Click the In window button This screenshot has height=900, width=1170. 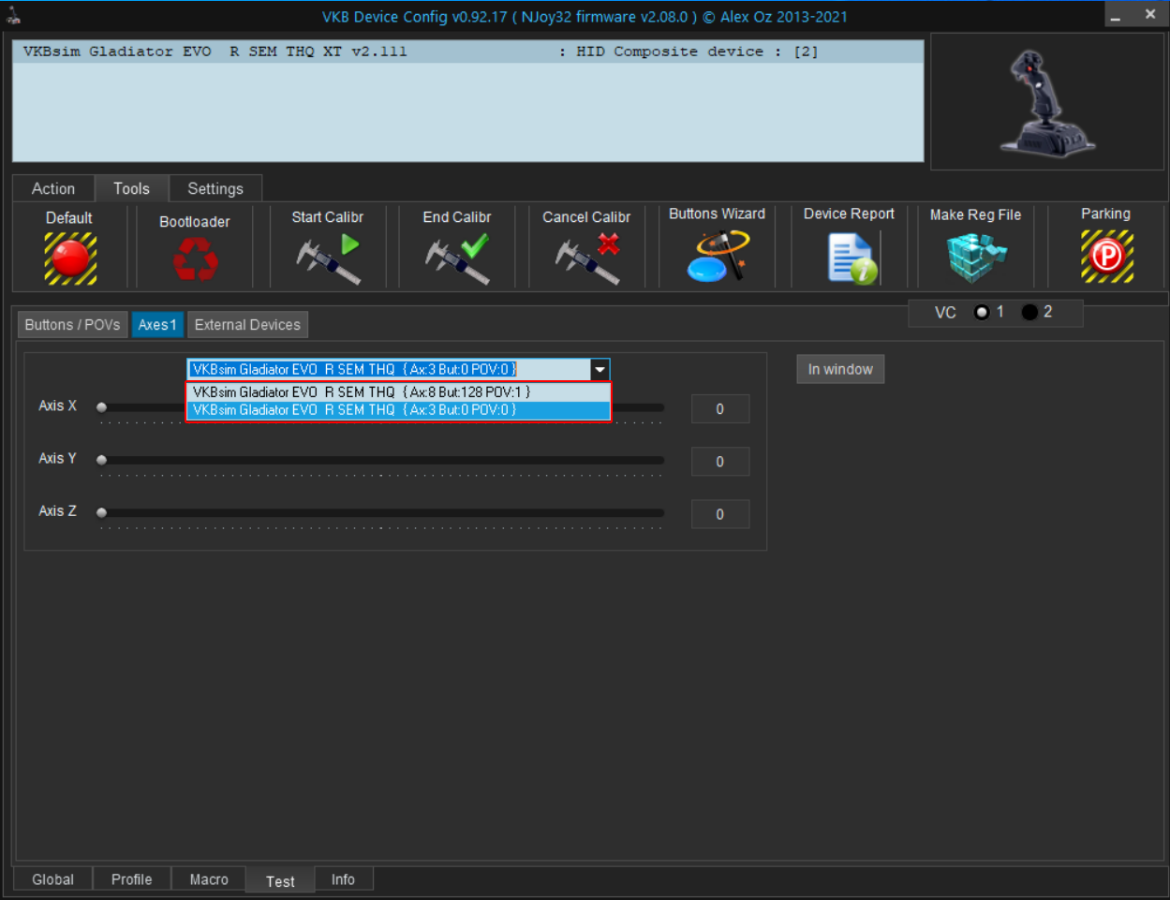pyautogui.click(x=840, y=369)
